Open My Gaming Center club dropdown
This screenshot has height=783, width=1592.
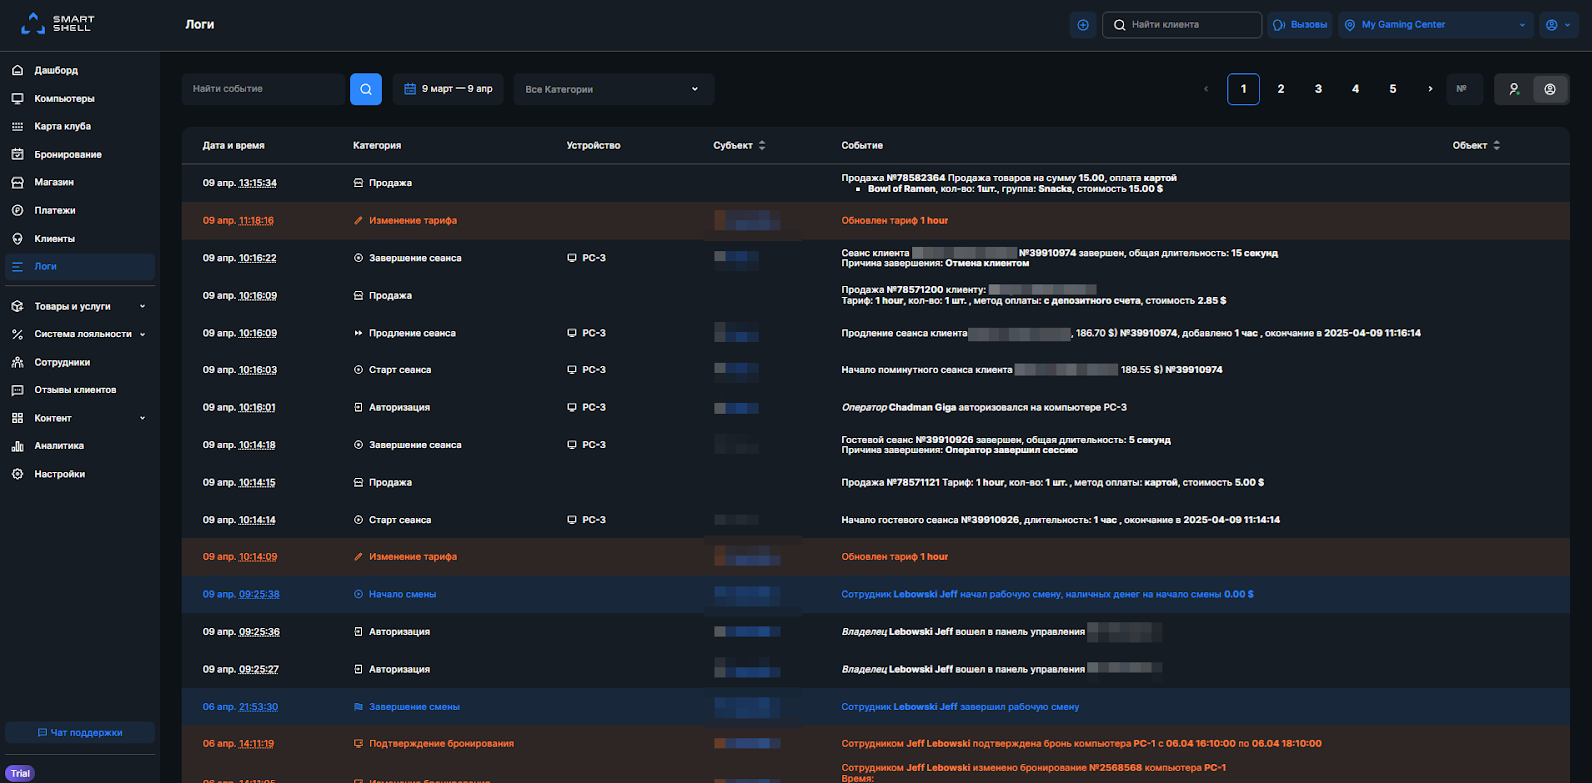[1436, 25]
